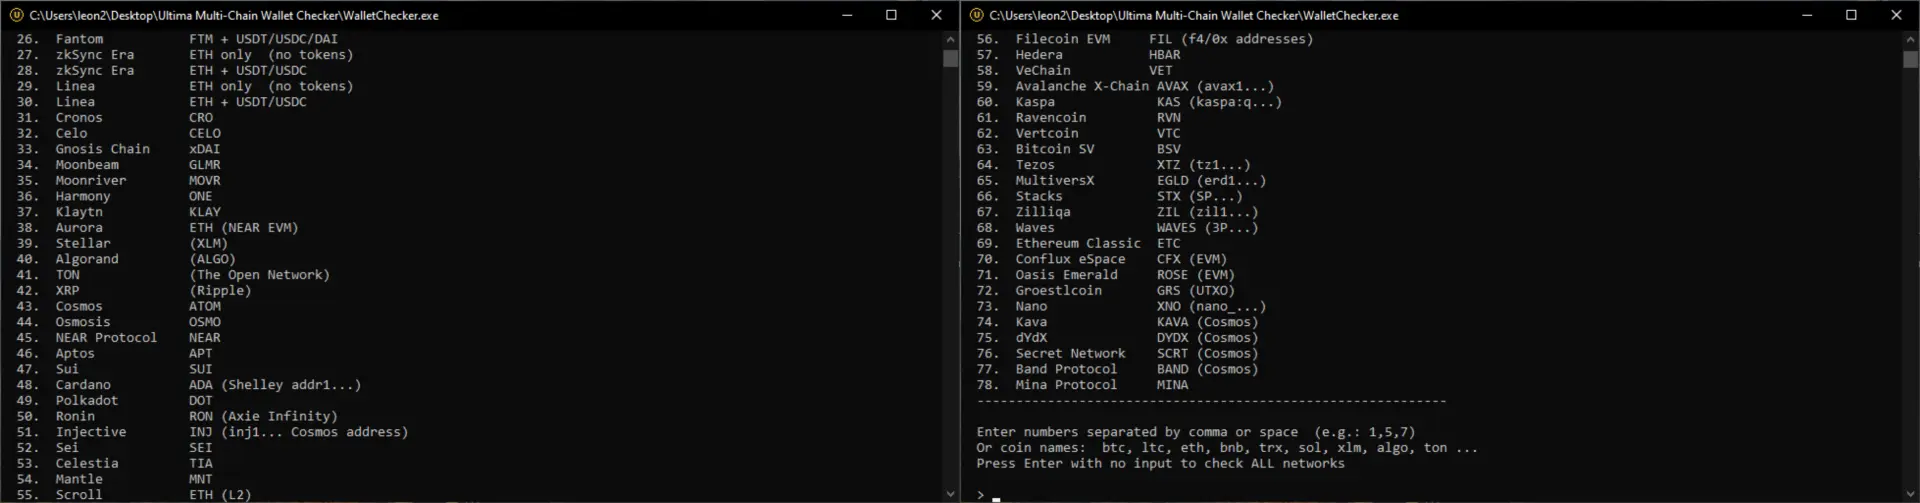Viewport: 1920px width, 503px height.
Task: Maximize the right WalletChecker window
Action: [1851, 15]
